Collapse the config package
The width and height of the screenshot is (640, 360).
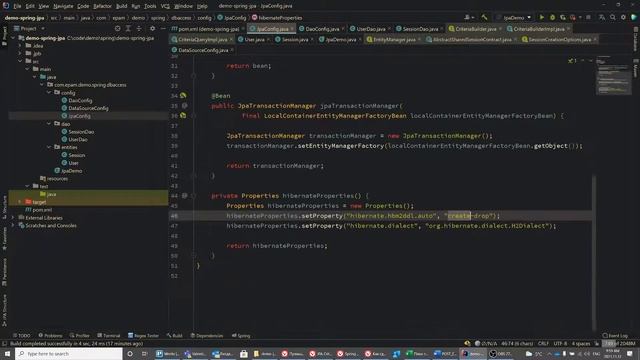tap(49, 93)
